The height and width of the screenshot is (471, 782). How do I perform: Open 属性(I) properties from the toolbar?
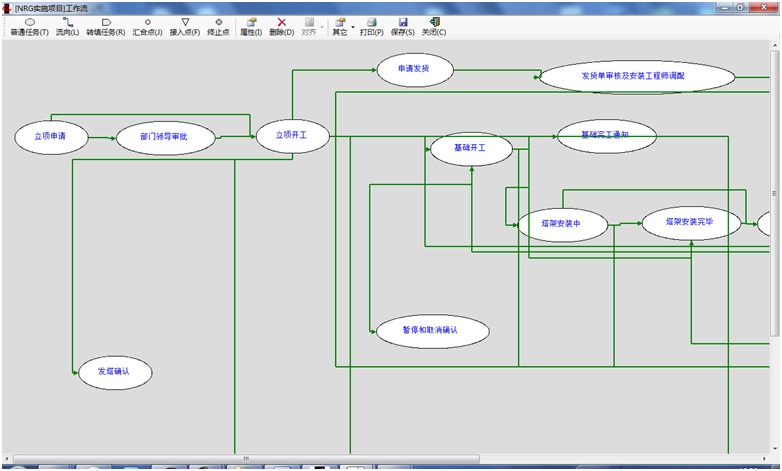(x=250, y=27)
